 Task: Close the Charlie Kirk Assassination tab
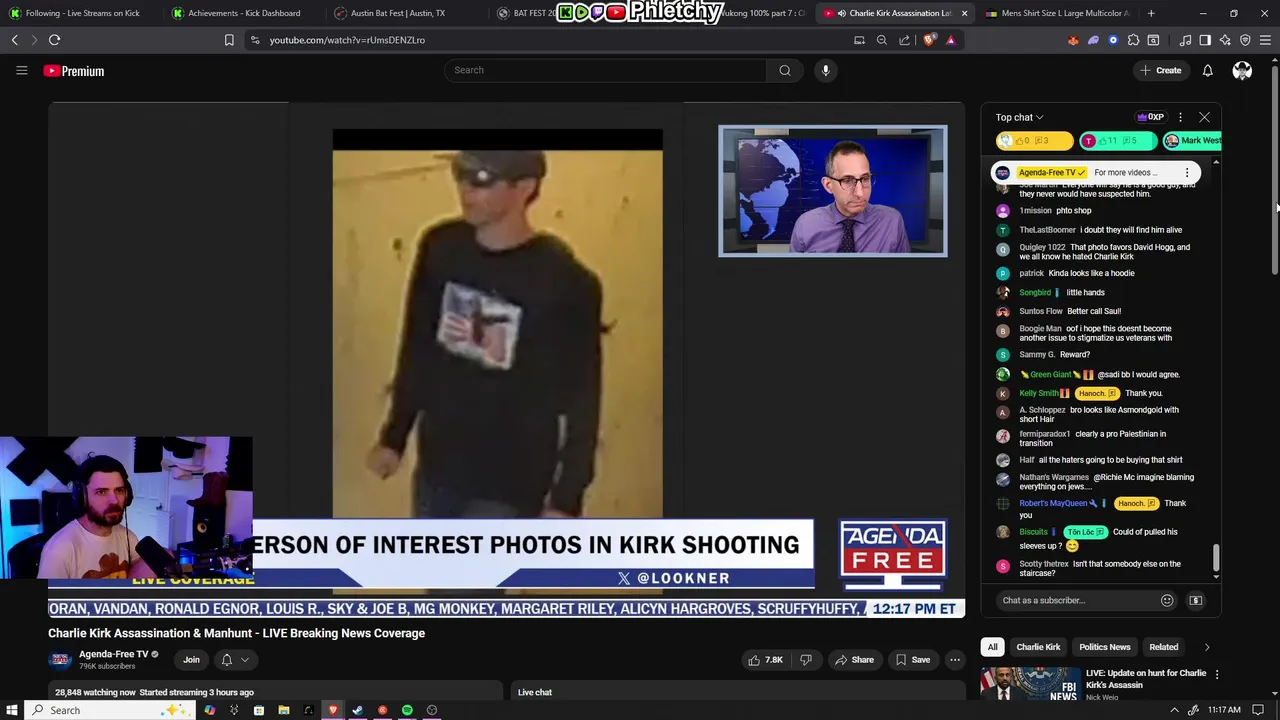[964, 13]
